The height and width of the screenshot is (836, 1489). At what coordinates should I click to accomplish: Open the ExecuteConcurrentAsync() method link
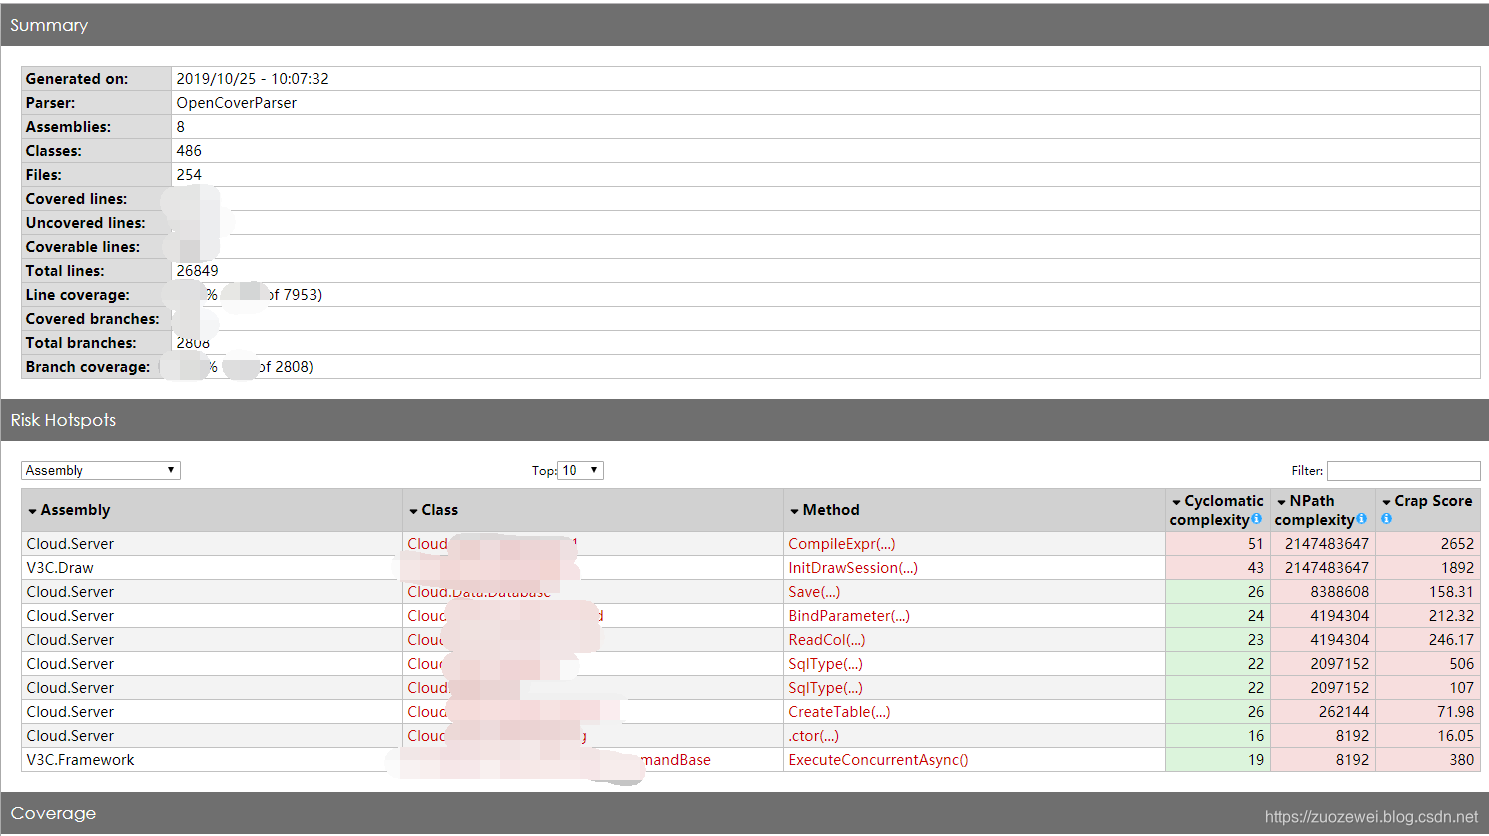pyautogui.click(x=878, y=760)
